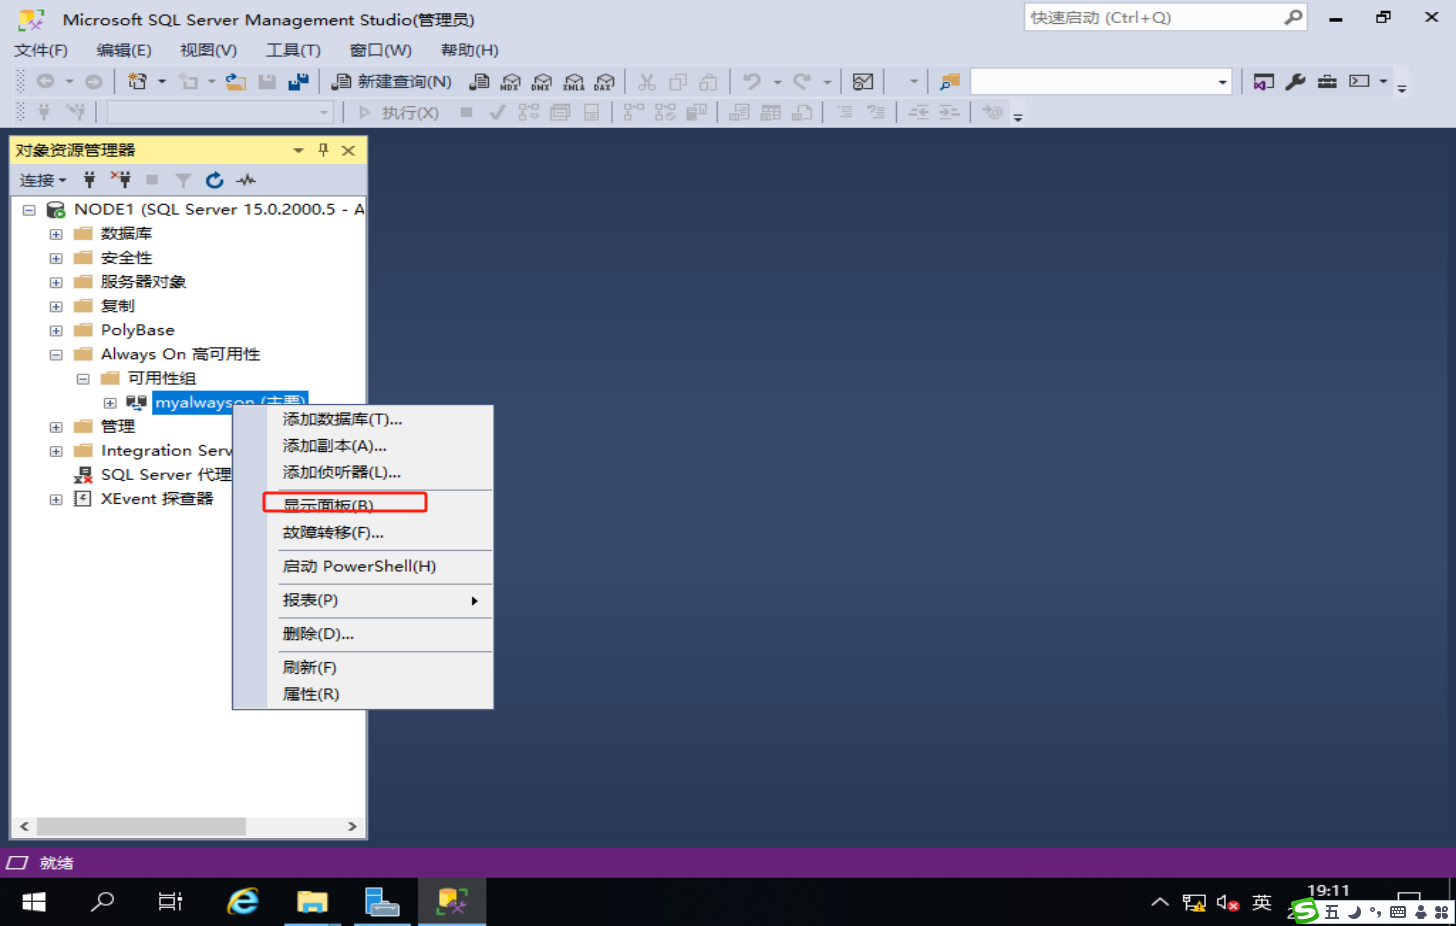Expand the PolyBase folder
1456x926 pixels.
pyautogui.click(x=56, y=330)
